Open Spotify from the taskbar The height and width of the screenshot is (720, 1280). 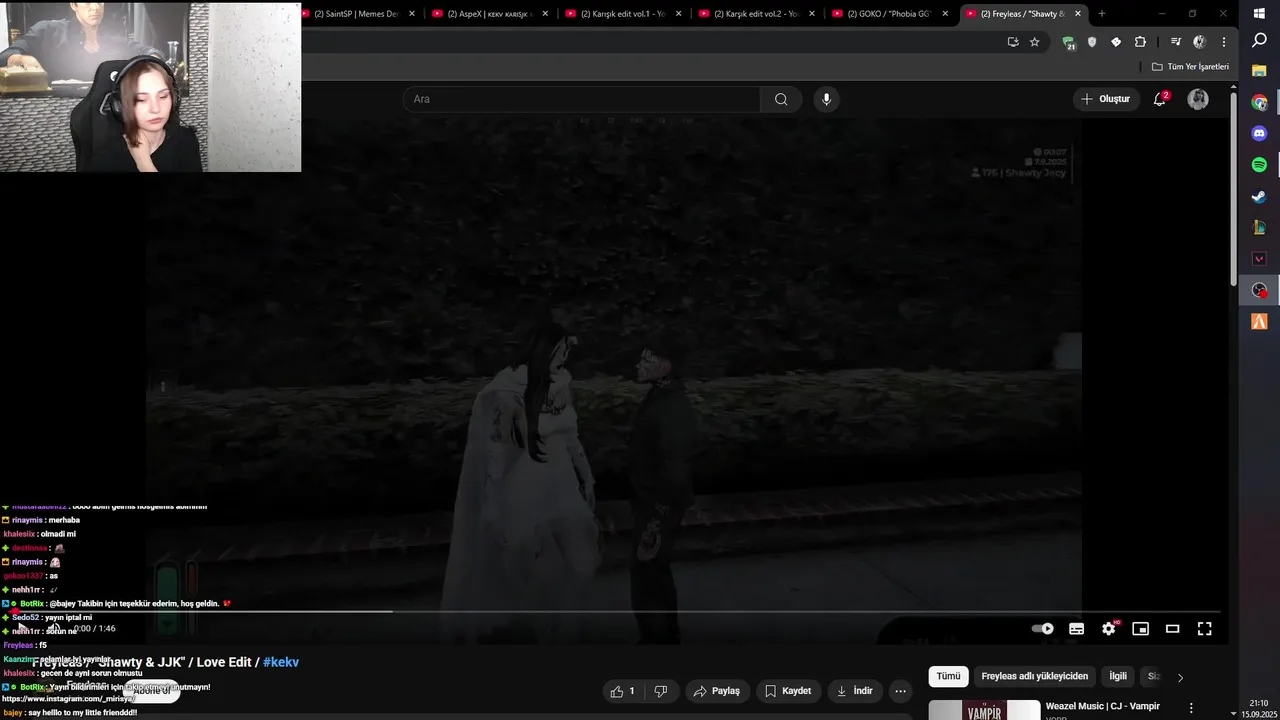(x=1260, y=165)
